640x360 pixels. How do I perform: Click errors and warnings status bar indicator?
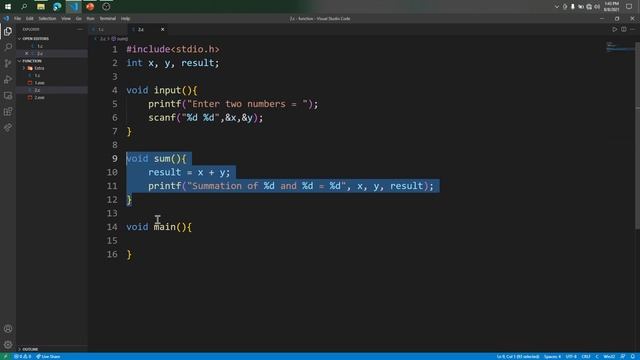(23, 357)
